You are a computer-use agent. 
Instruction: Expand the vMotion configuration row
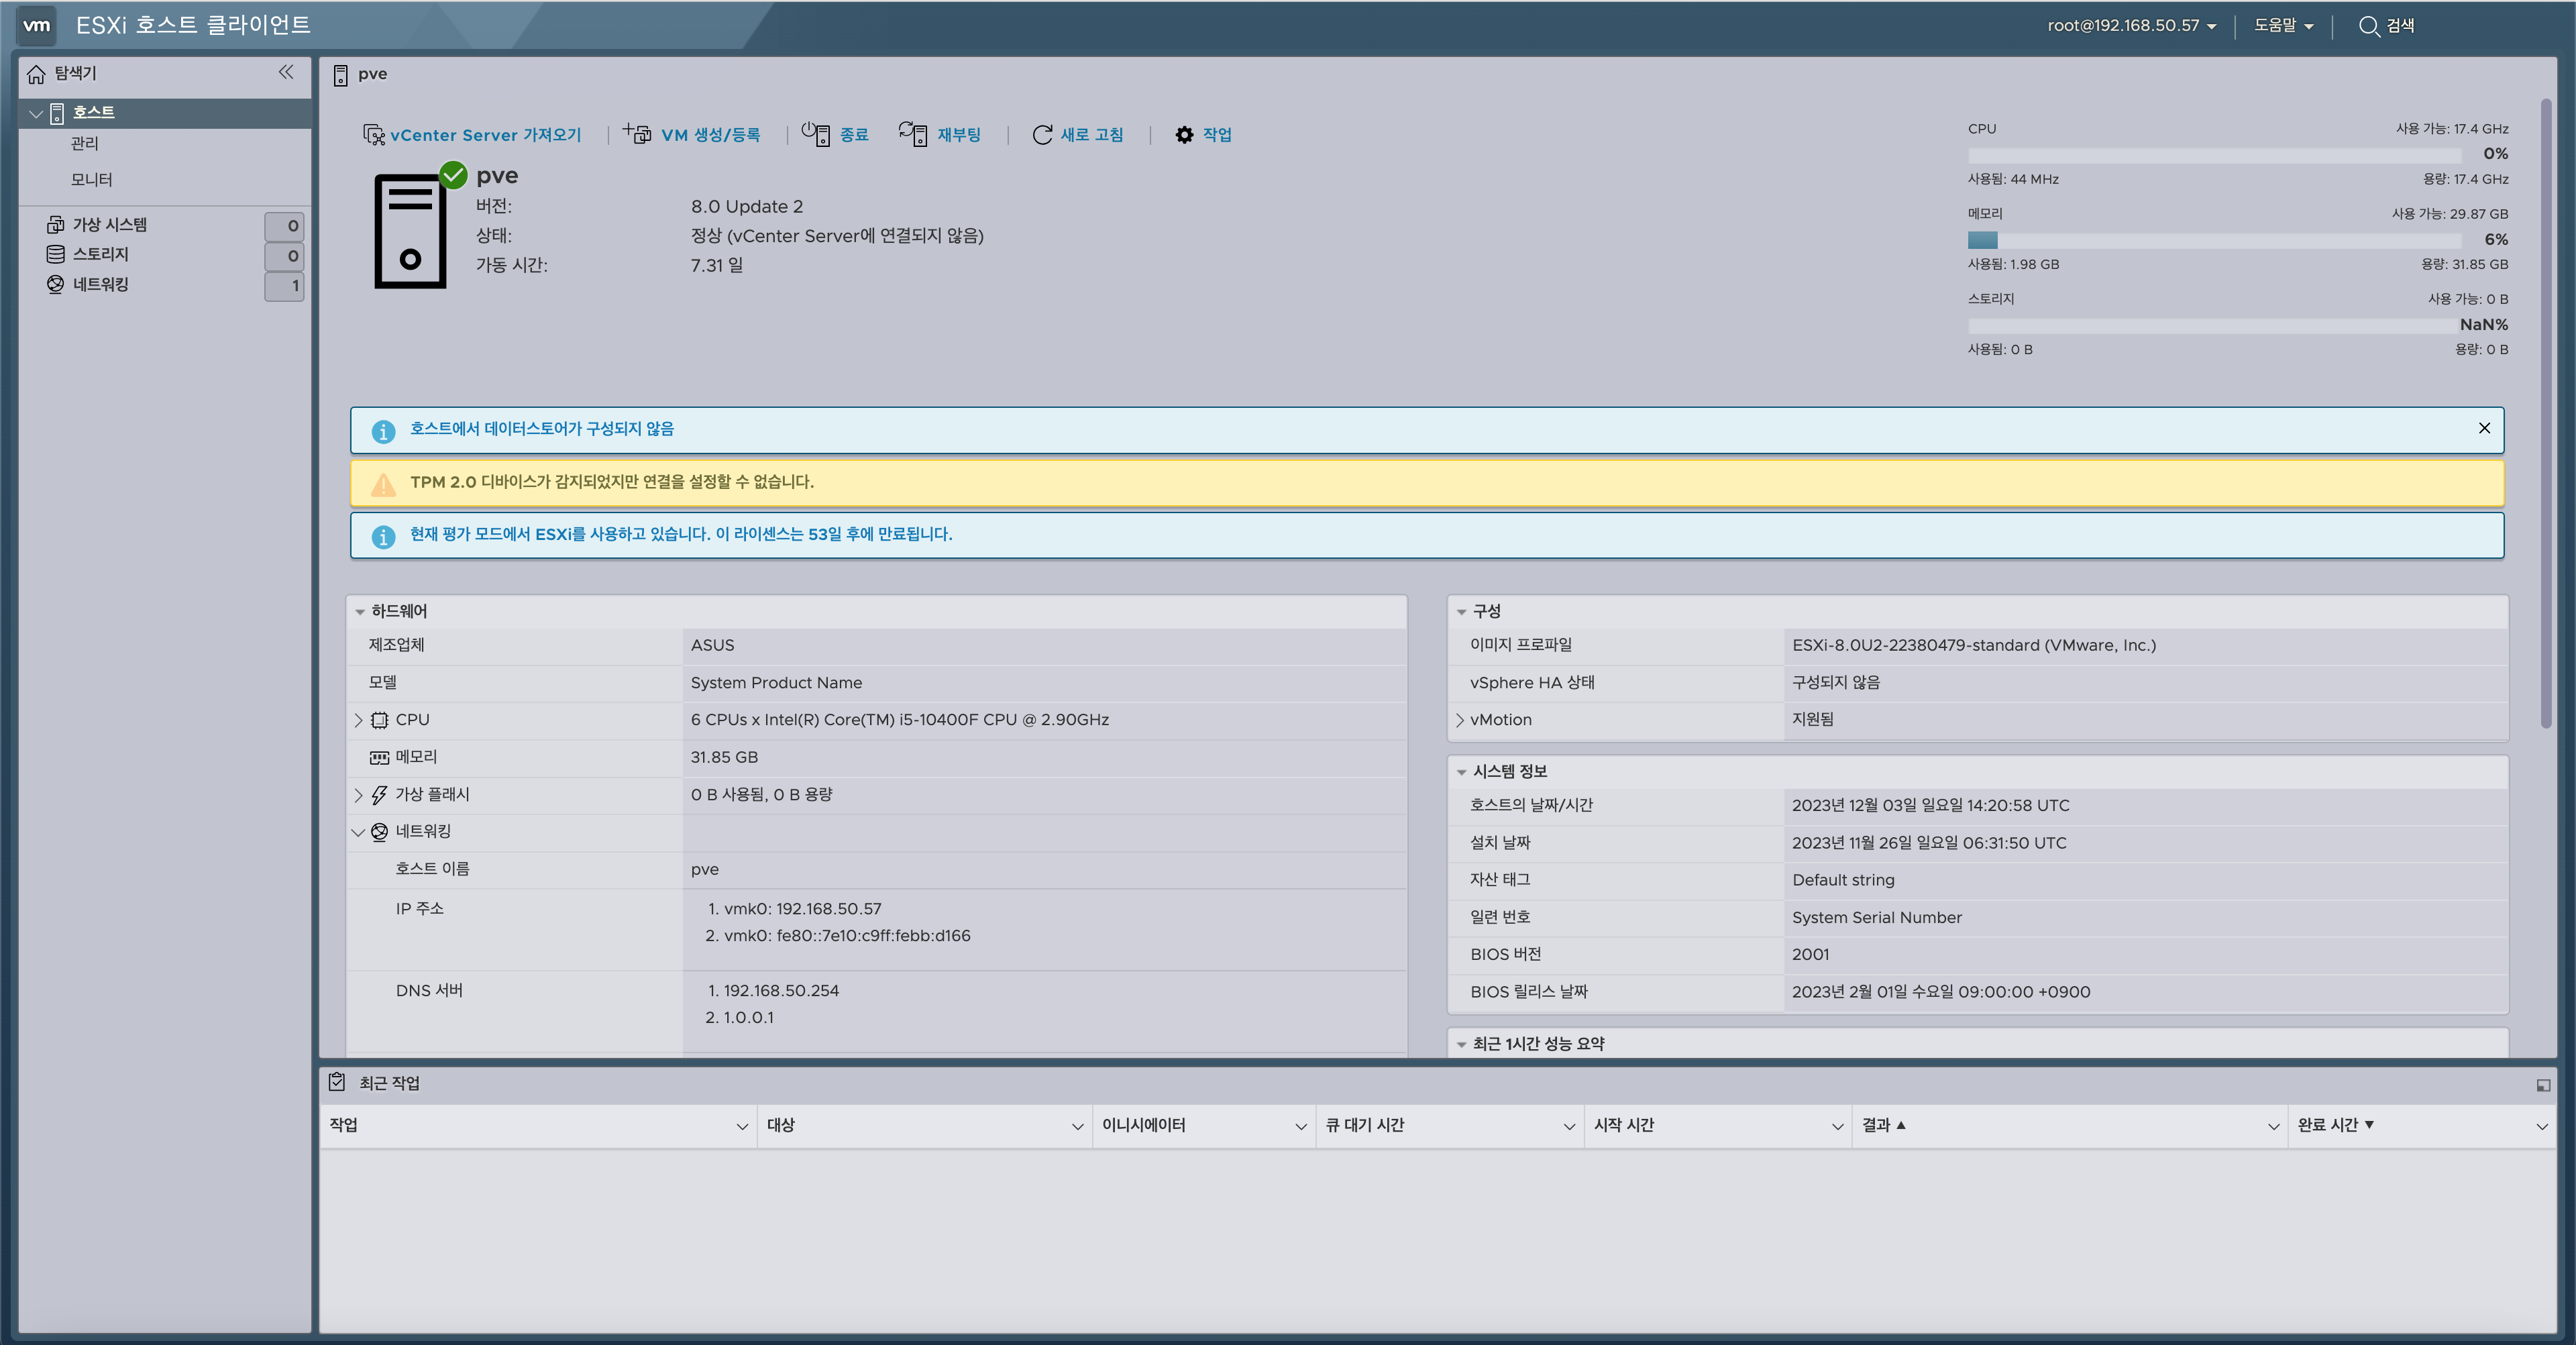click(x=1460, y=720)
